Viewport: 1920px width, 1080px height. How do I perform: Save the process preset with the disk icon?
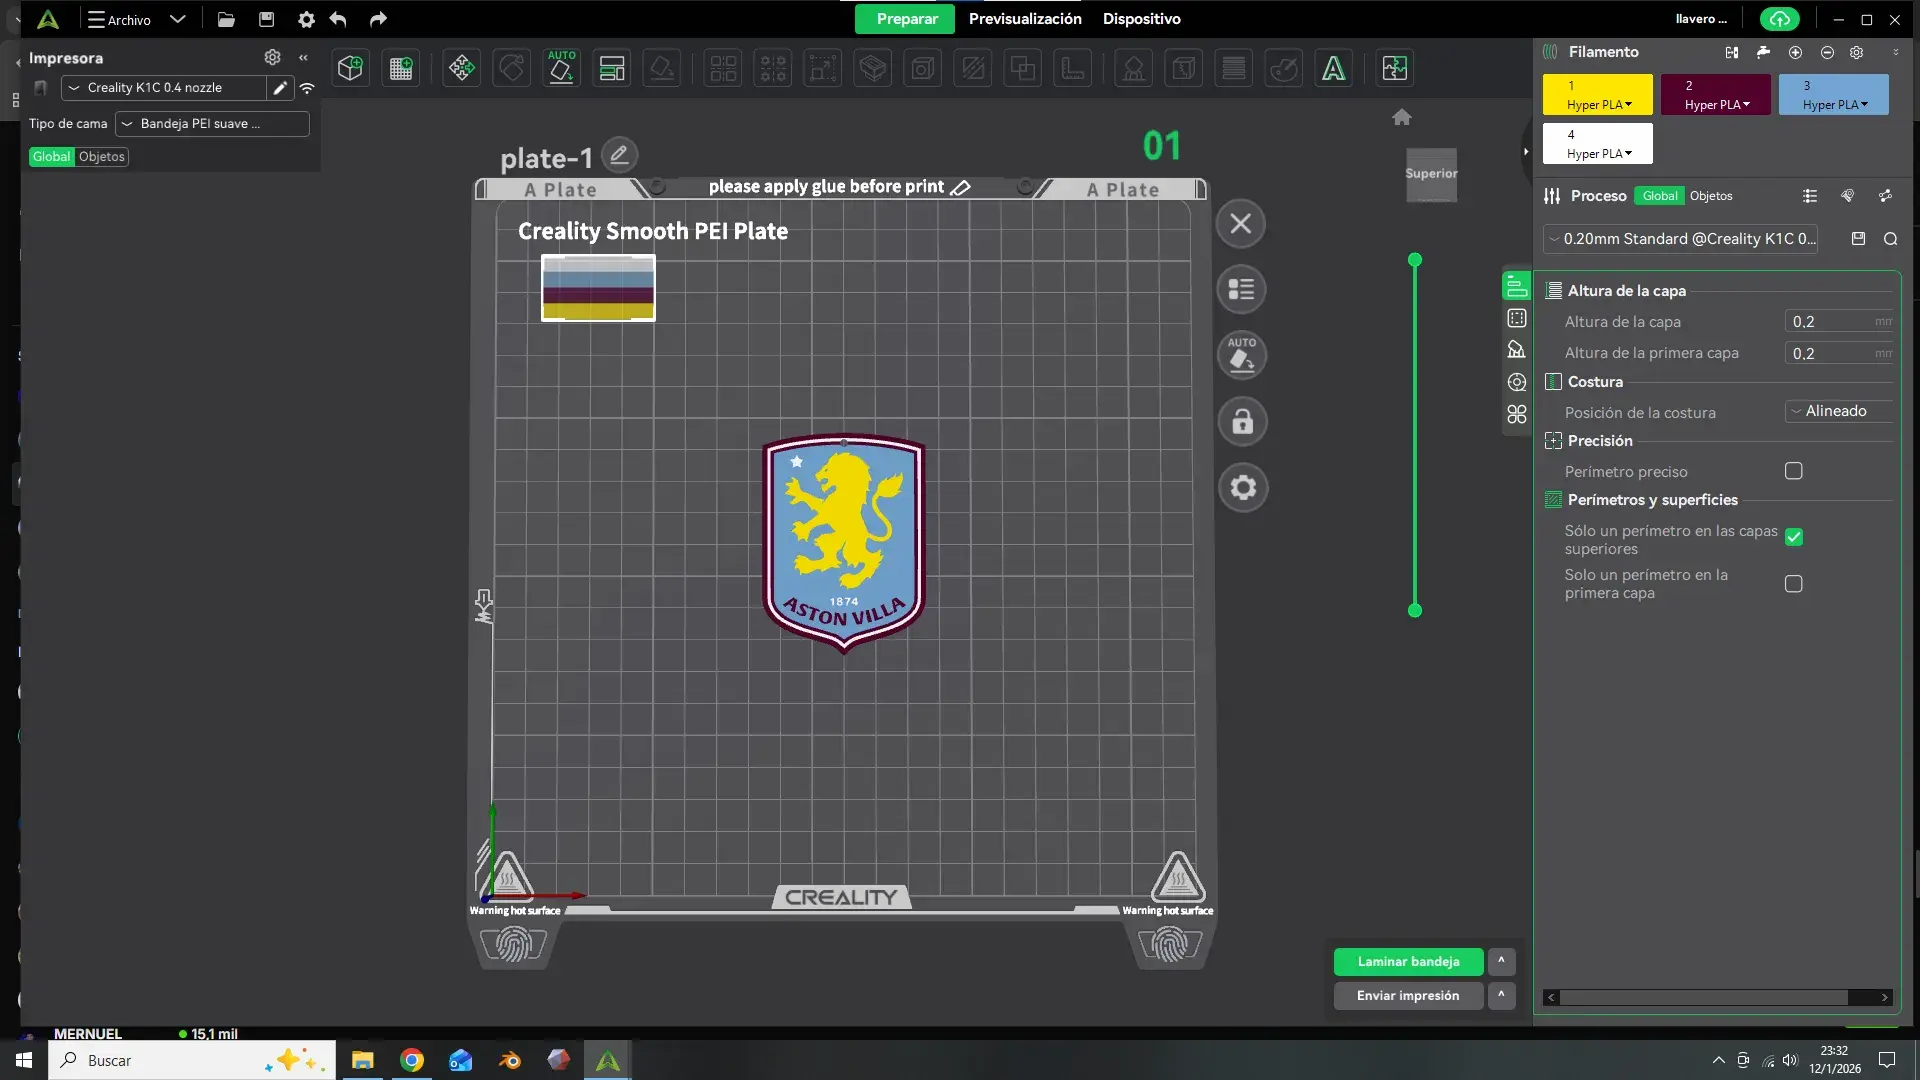pos(1858,239)
